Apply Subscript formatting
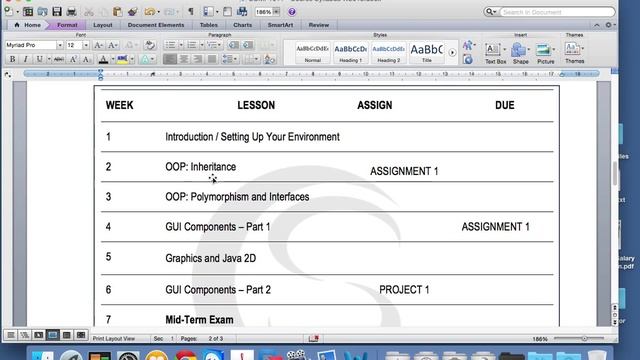The image size is (640, 360). coord(86,60)
